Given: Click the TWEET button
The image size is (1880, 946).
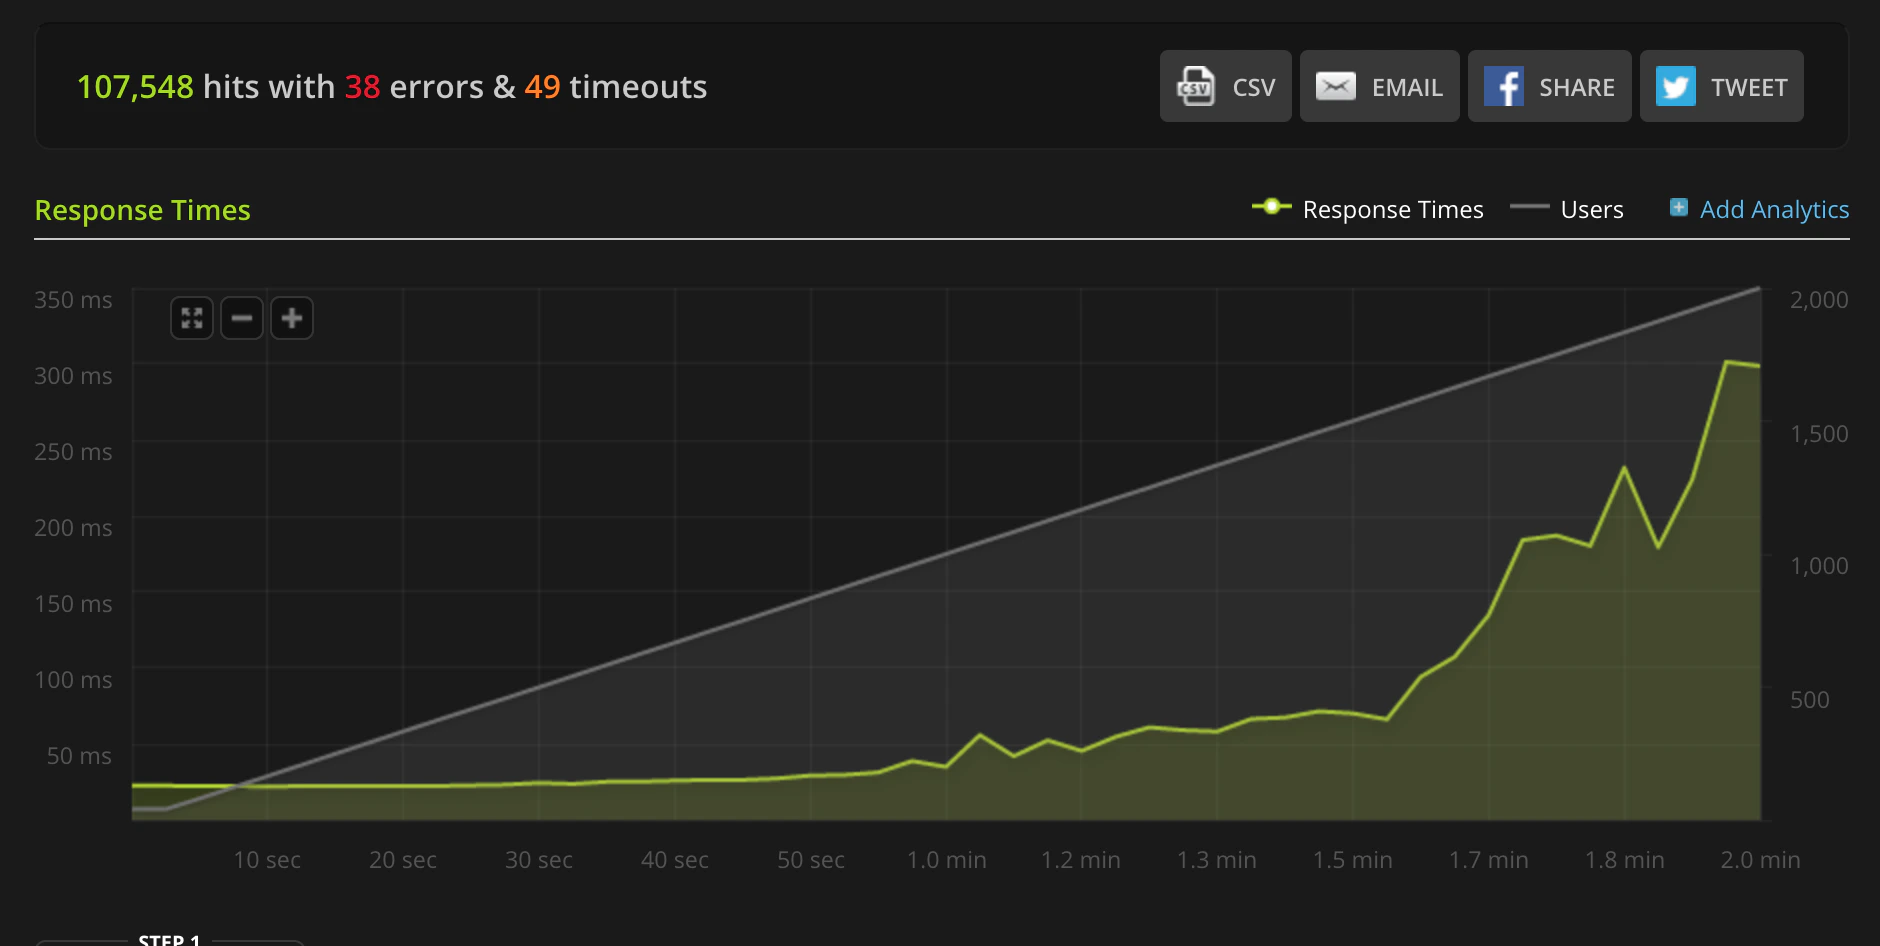Looking at the screenshot, I should [x=1722, y=86].
